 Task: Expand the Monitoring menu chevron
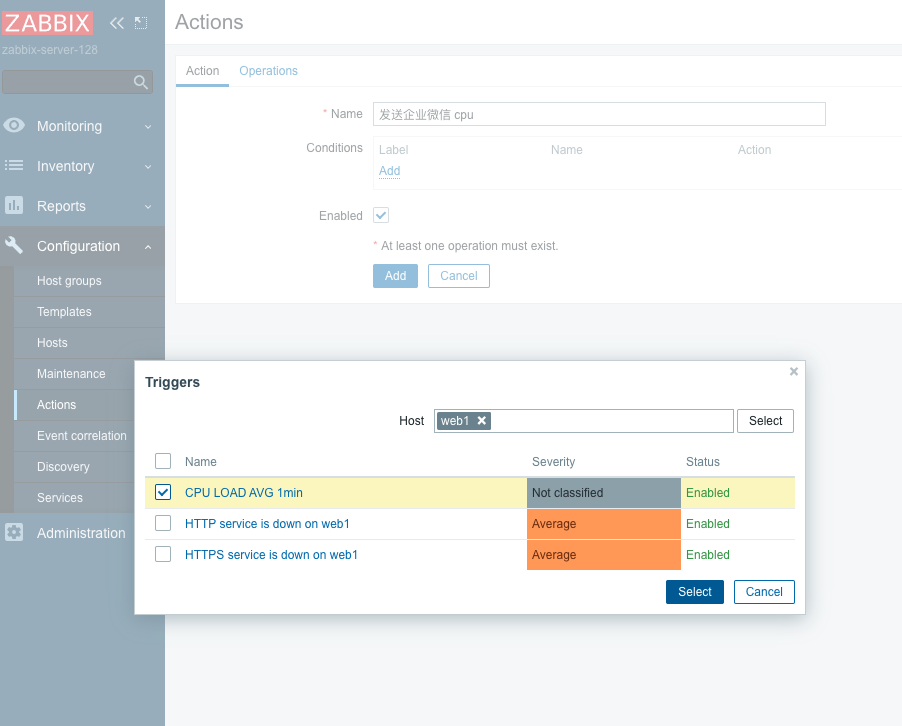click(148, 127)
